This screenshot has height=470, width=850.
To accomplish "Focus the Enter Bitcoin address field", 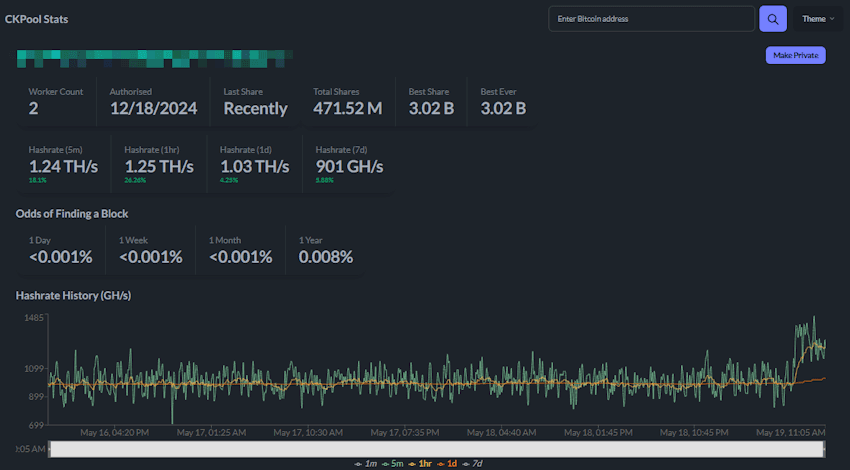I will (x=651, y=19).
